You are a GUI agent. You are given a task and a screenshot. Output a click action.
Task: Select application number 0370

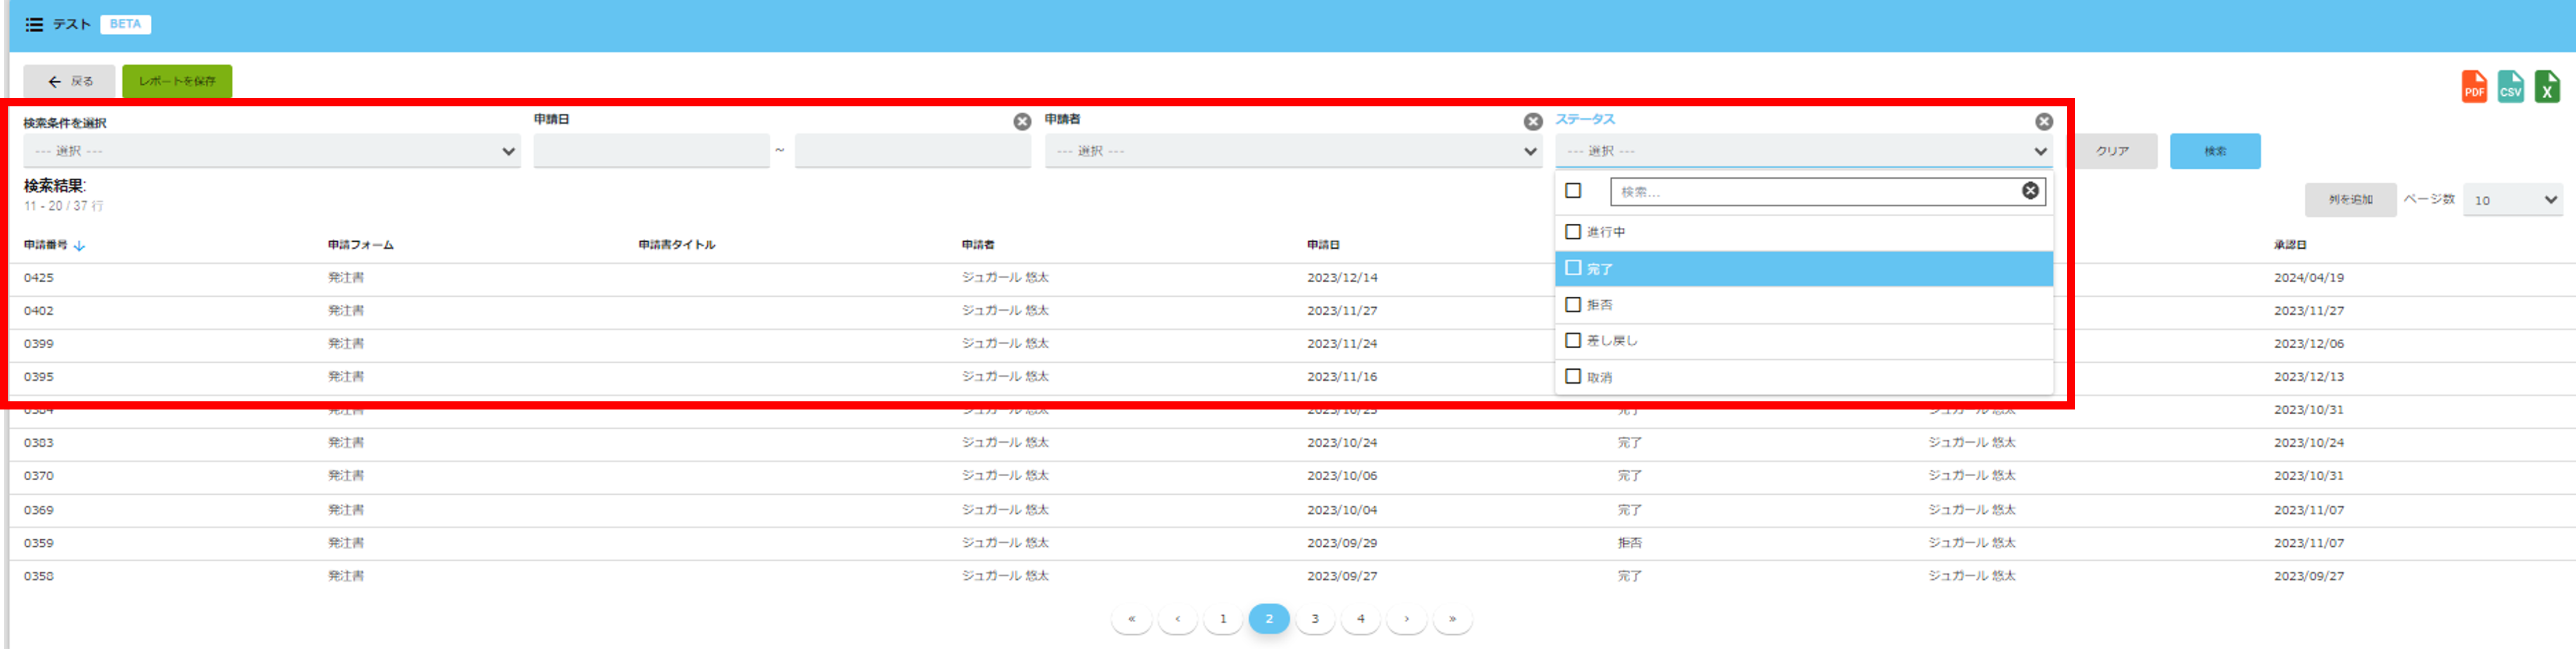(x=39, y=476)
